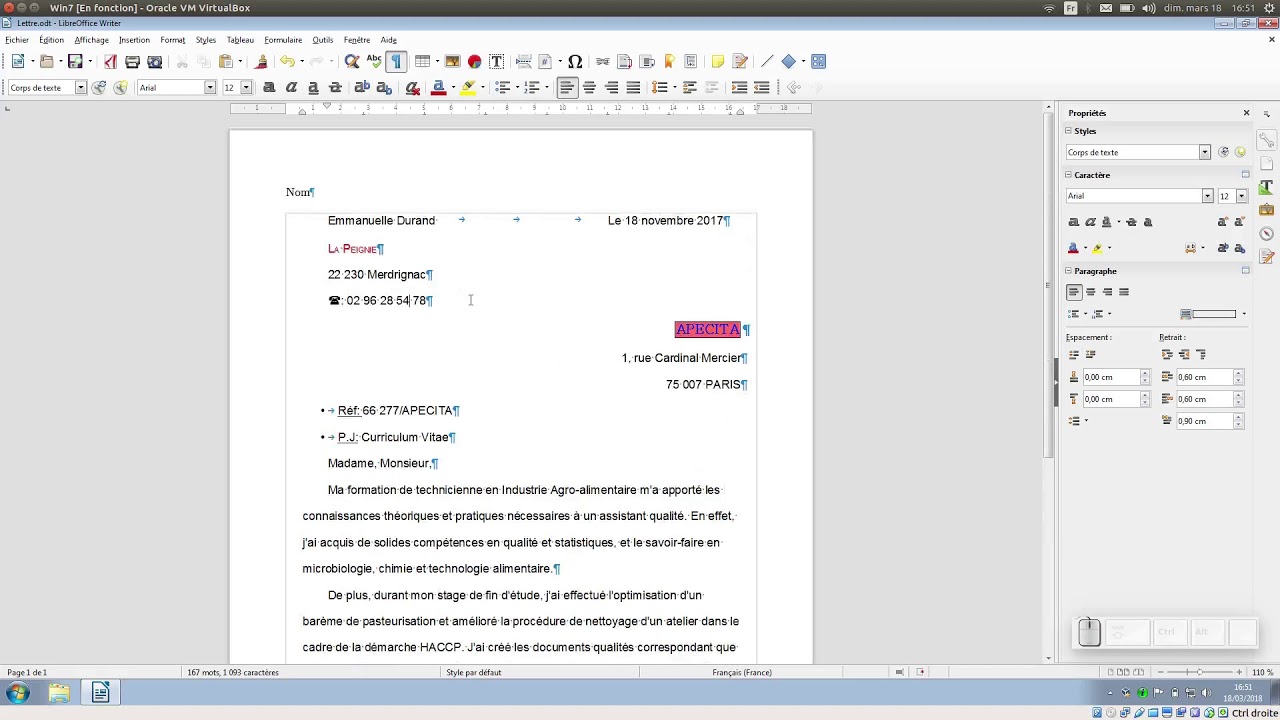Screen dimensions: 1280x720
Task: Click the Open folder toolbar icon
Action: pyautogui.click(x=46, y=62)
